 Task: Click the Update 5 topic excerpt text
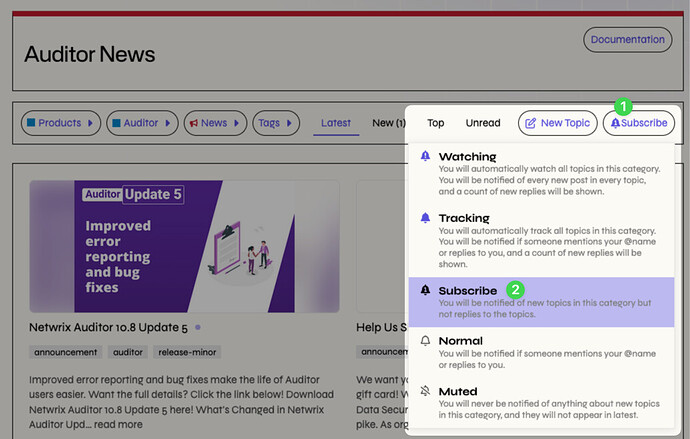pyautogui.click(x=181, y=402)
